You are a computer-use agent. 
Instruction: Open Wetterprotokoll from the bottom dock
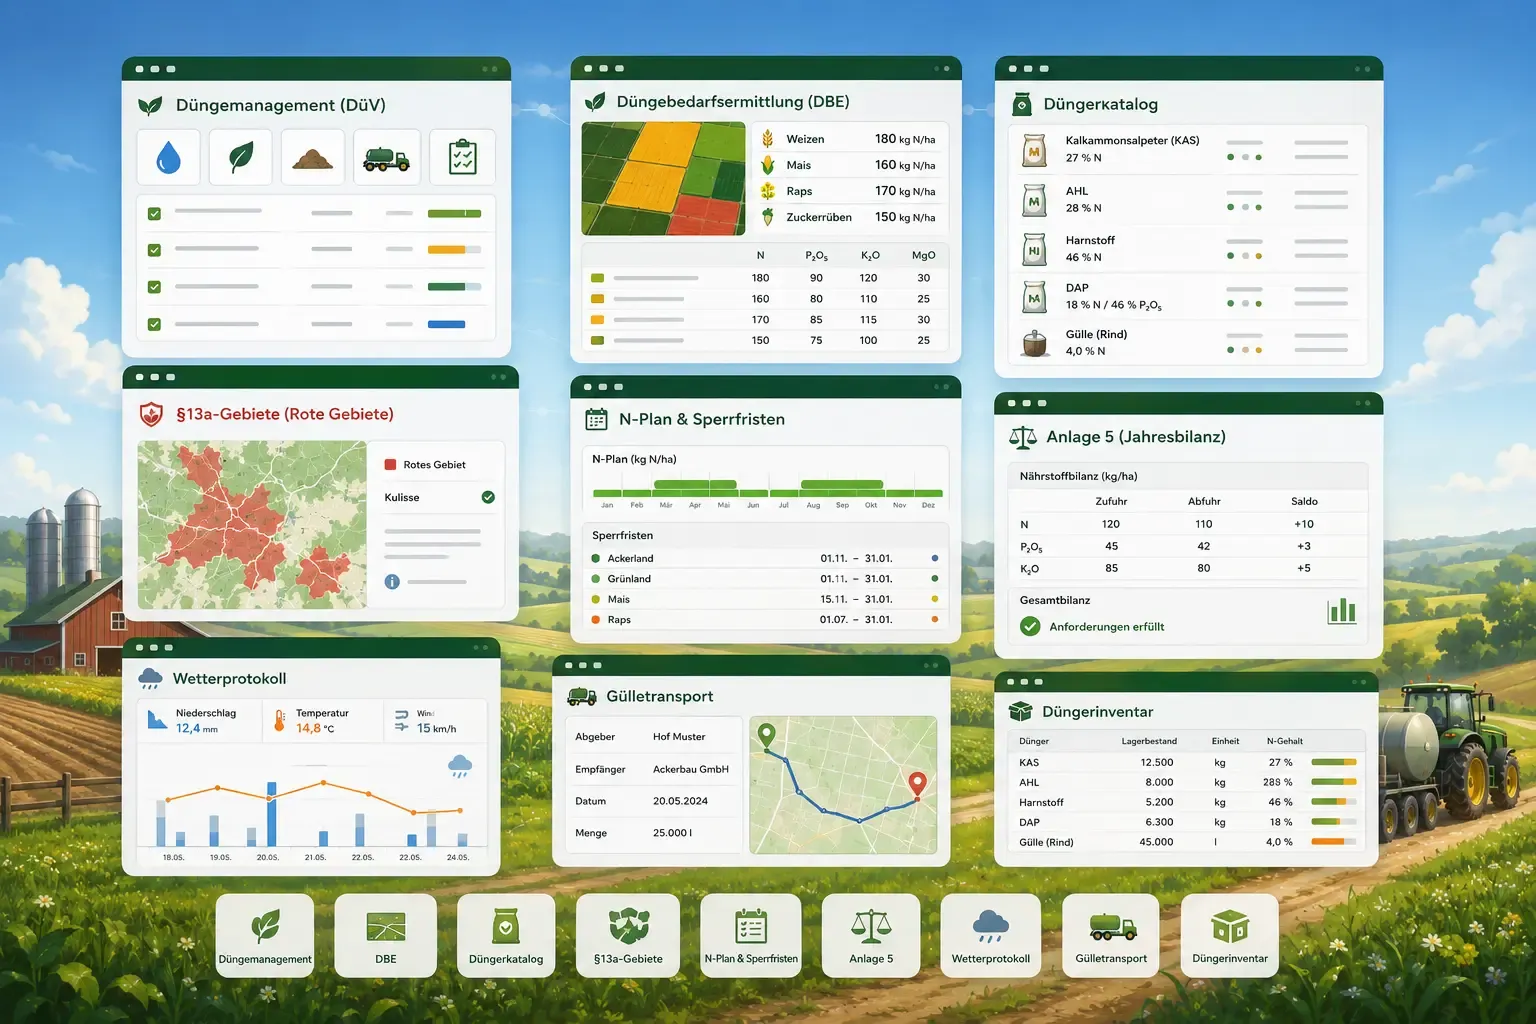[x=991, y=936]
